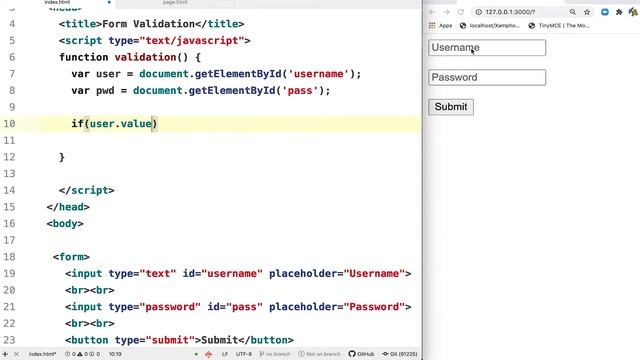Click the 'no branch' git indicator
The image size is (640, 360).
pos(275,354)
